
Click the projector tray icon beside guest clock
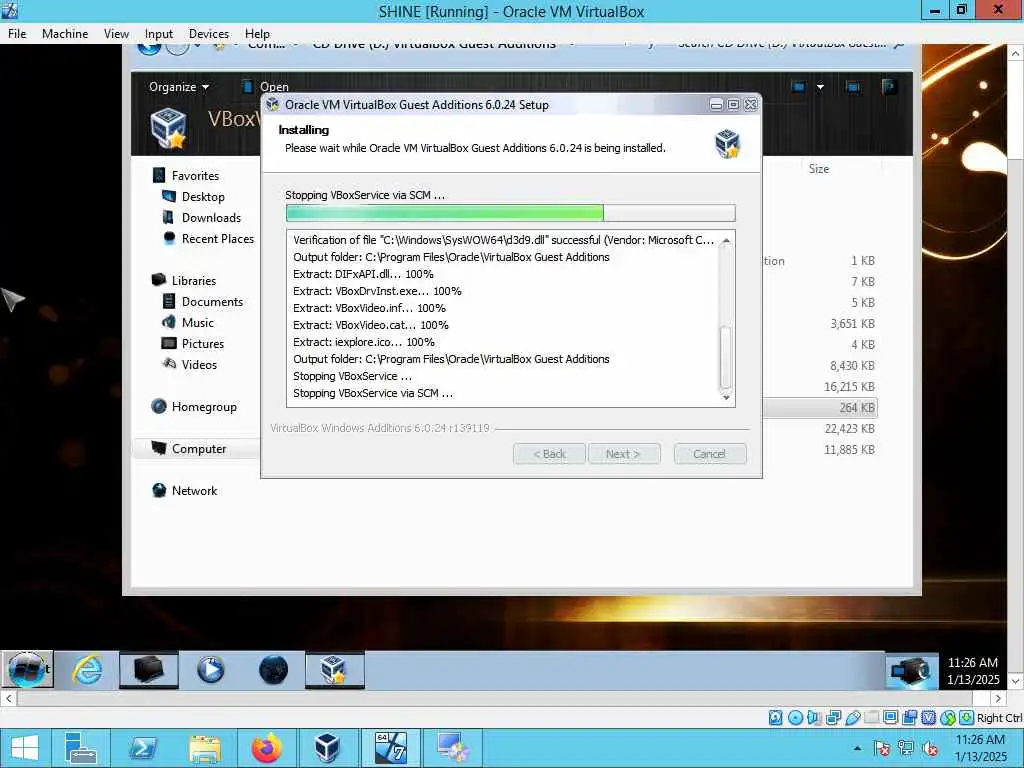(x=910, y=671)
